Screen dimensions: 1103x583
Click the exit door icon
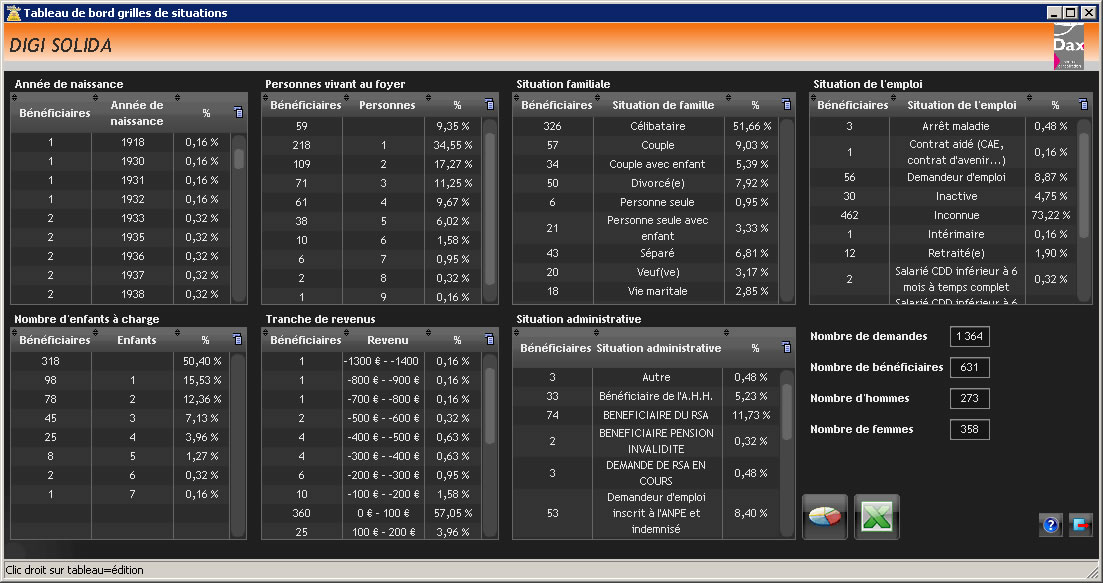point(1080,525)
